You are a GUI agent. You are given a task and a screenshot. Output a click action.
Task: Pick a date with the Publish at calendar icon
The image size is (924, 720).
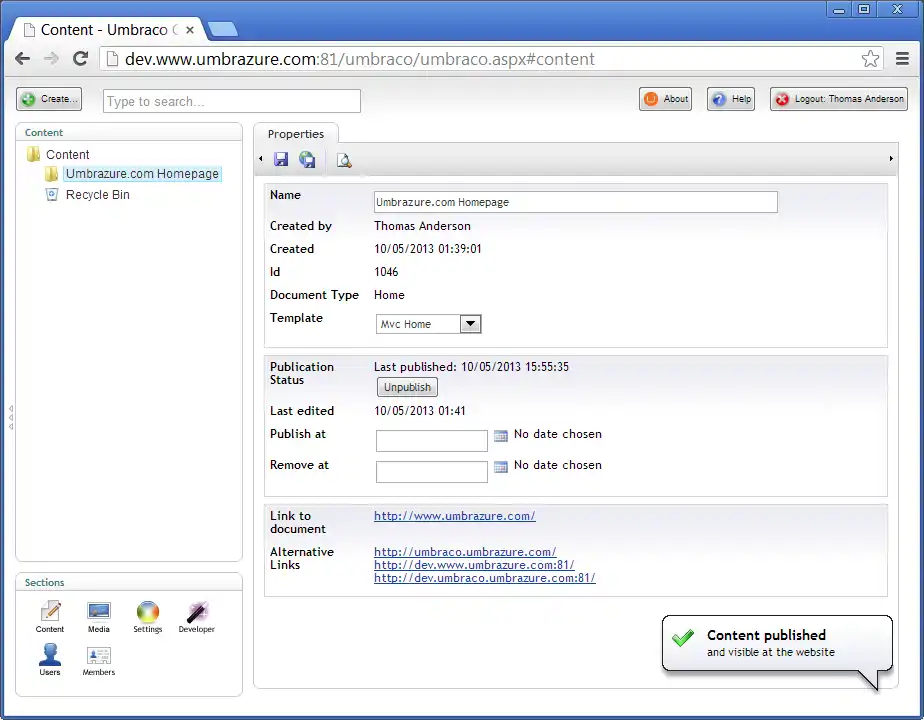tap(500, 436)
